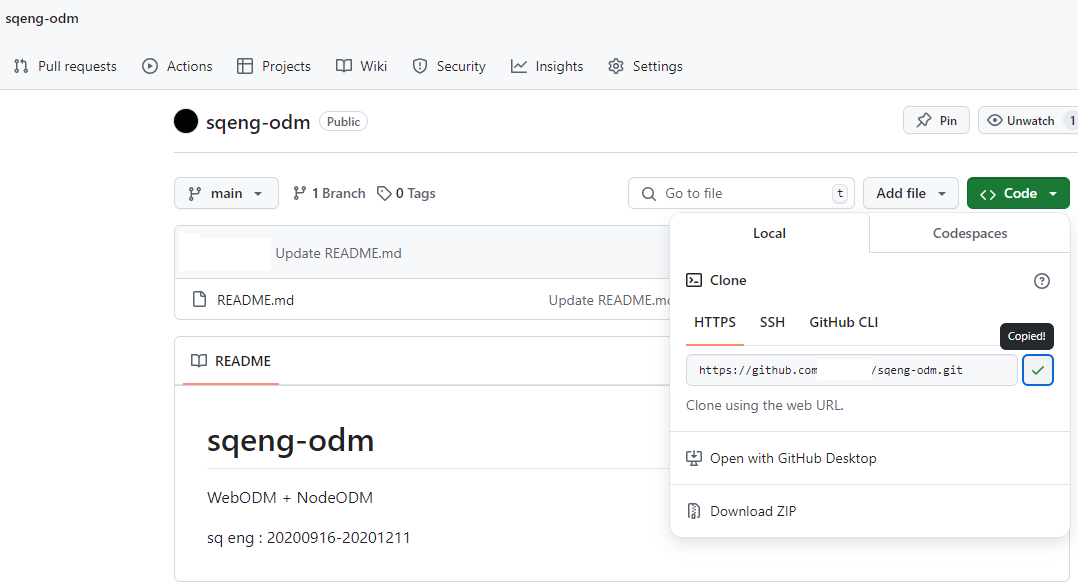Click the black owner avatar circle
This screenshot has width=1078, height=588.
tap(186, 121)
